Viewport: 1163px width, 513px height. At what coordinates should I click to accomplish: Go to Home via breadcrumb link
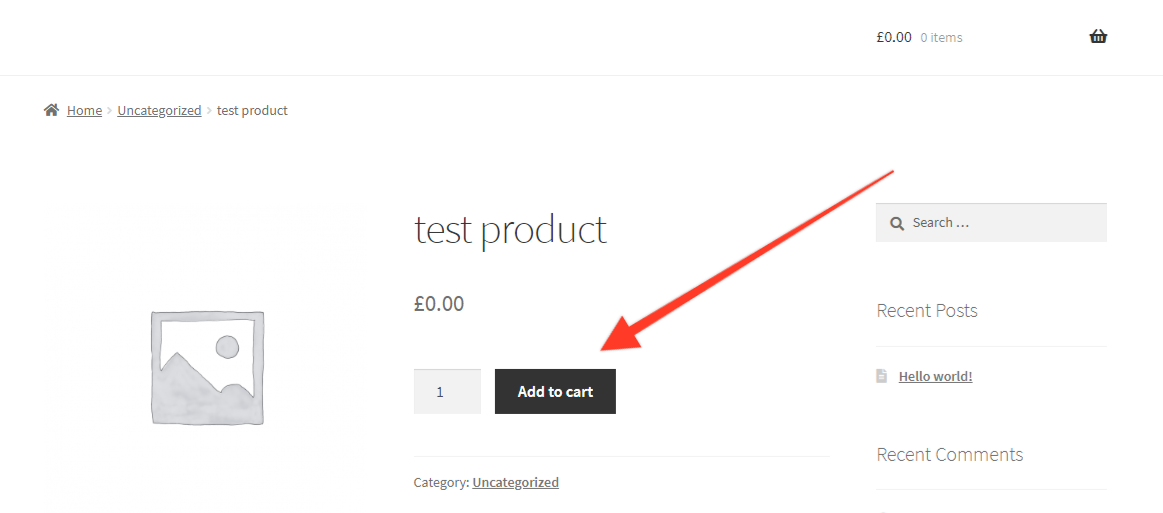coord(85,110)
